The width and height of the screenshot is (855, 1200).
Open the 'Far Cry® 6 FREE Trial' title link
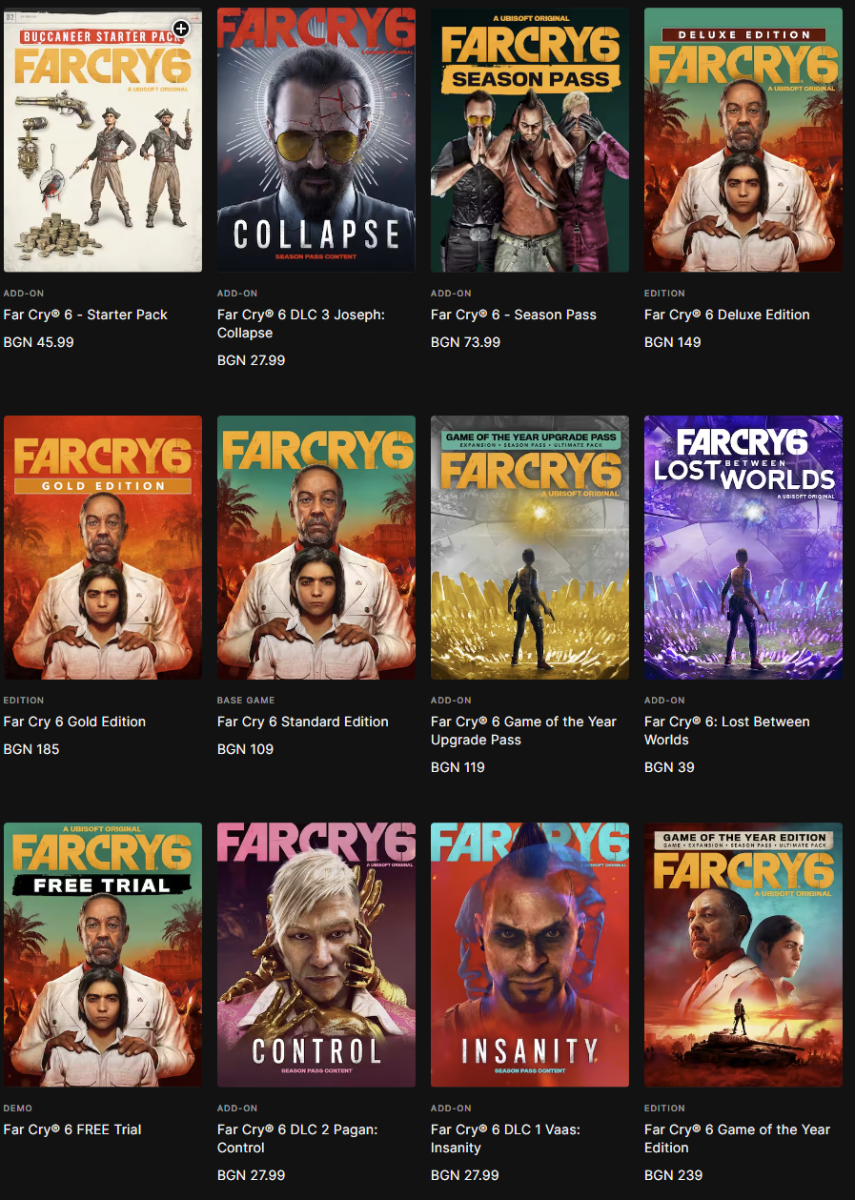(73, 1129)
